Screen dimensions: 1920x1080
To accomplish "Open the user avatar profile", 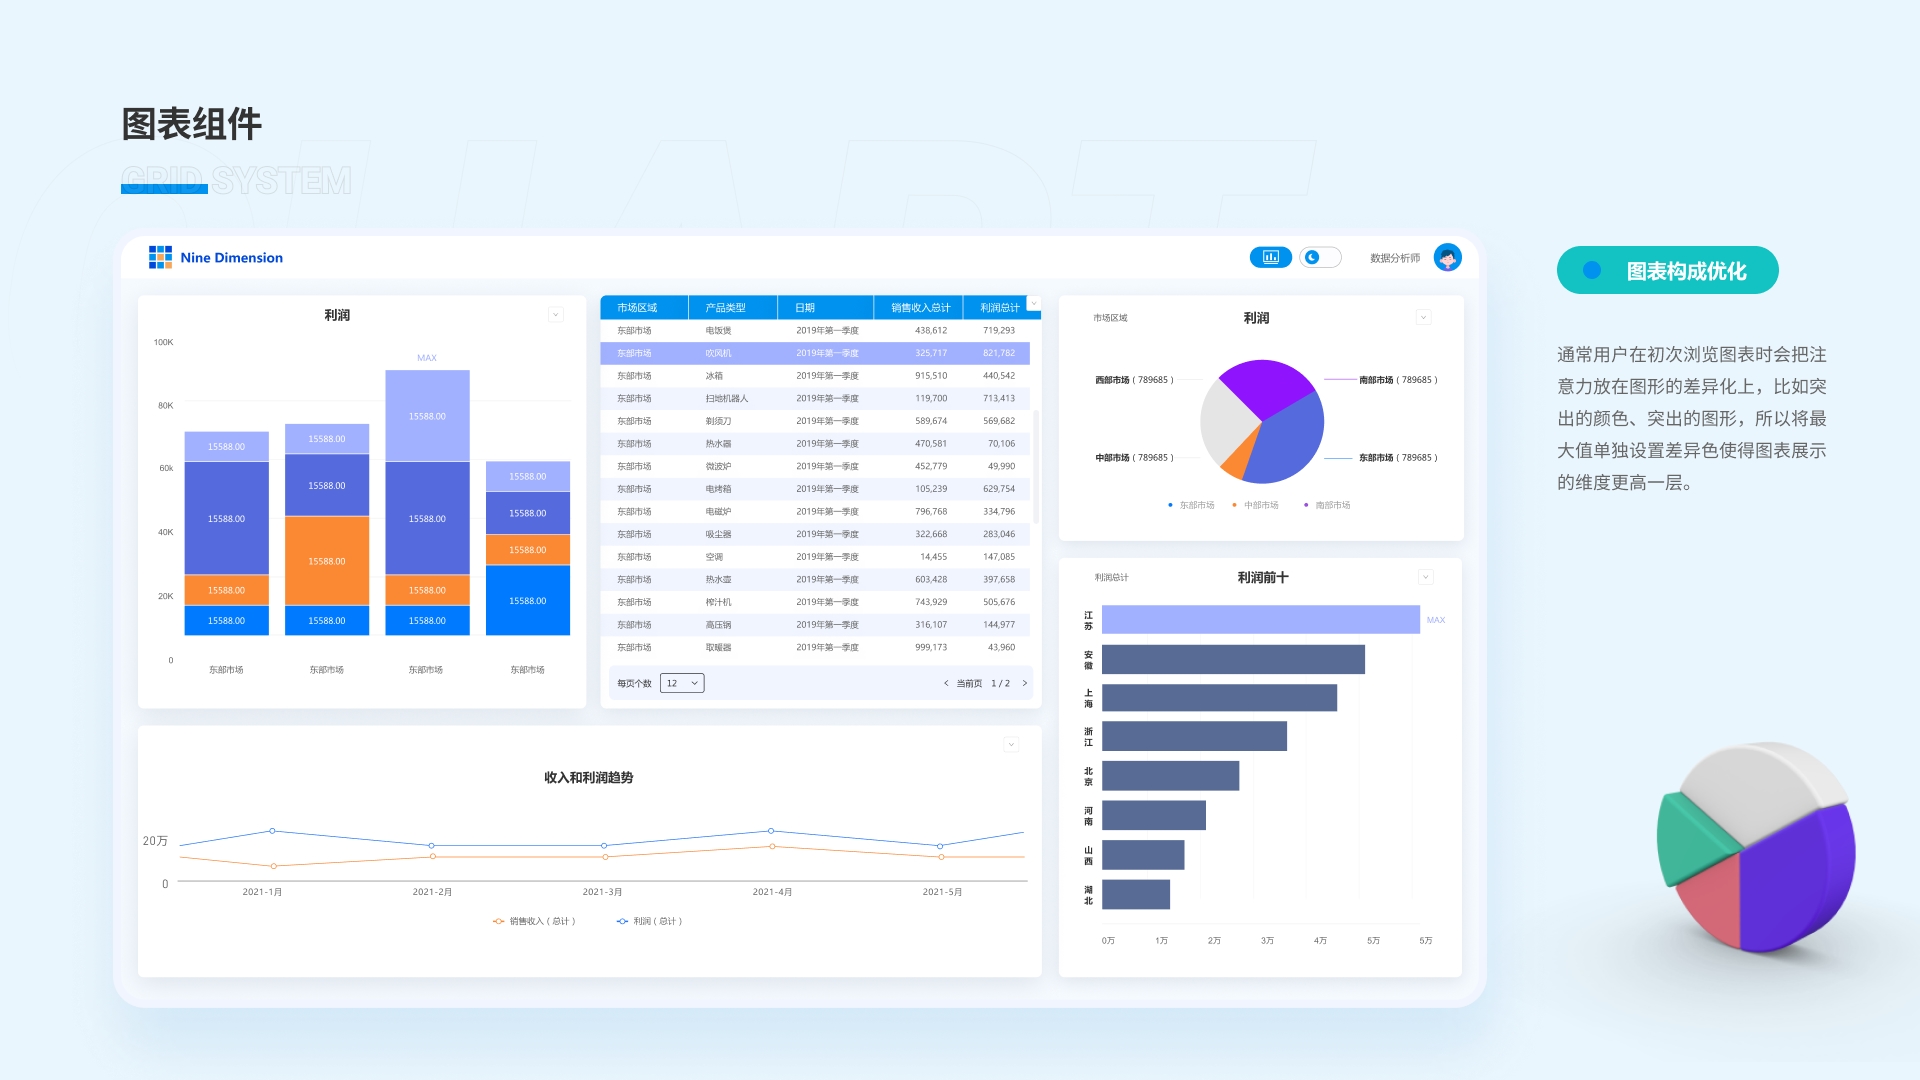I will point(1447,257).
